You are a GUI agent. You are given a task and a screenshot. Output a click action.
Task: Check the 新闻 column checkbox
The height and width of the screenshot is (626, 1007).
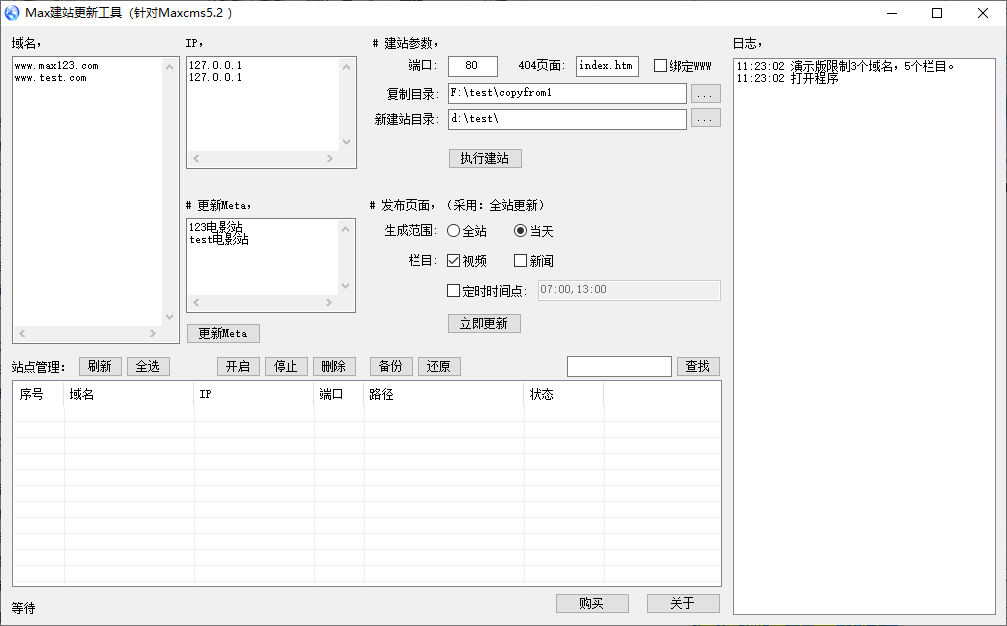point(520,260)
